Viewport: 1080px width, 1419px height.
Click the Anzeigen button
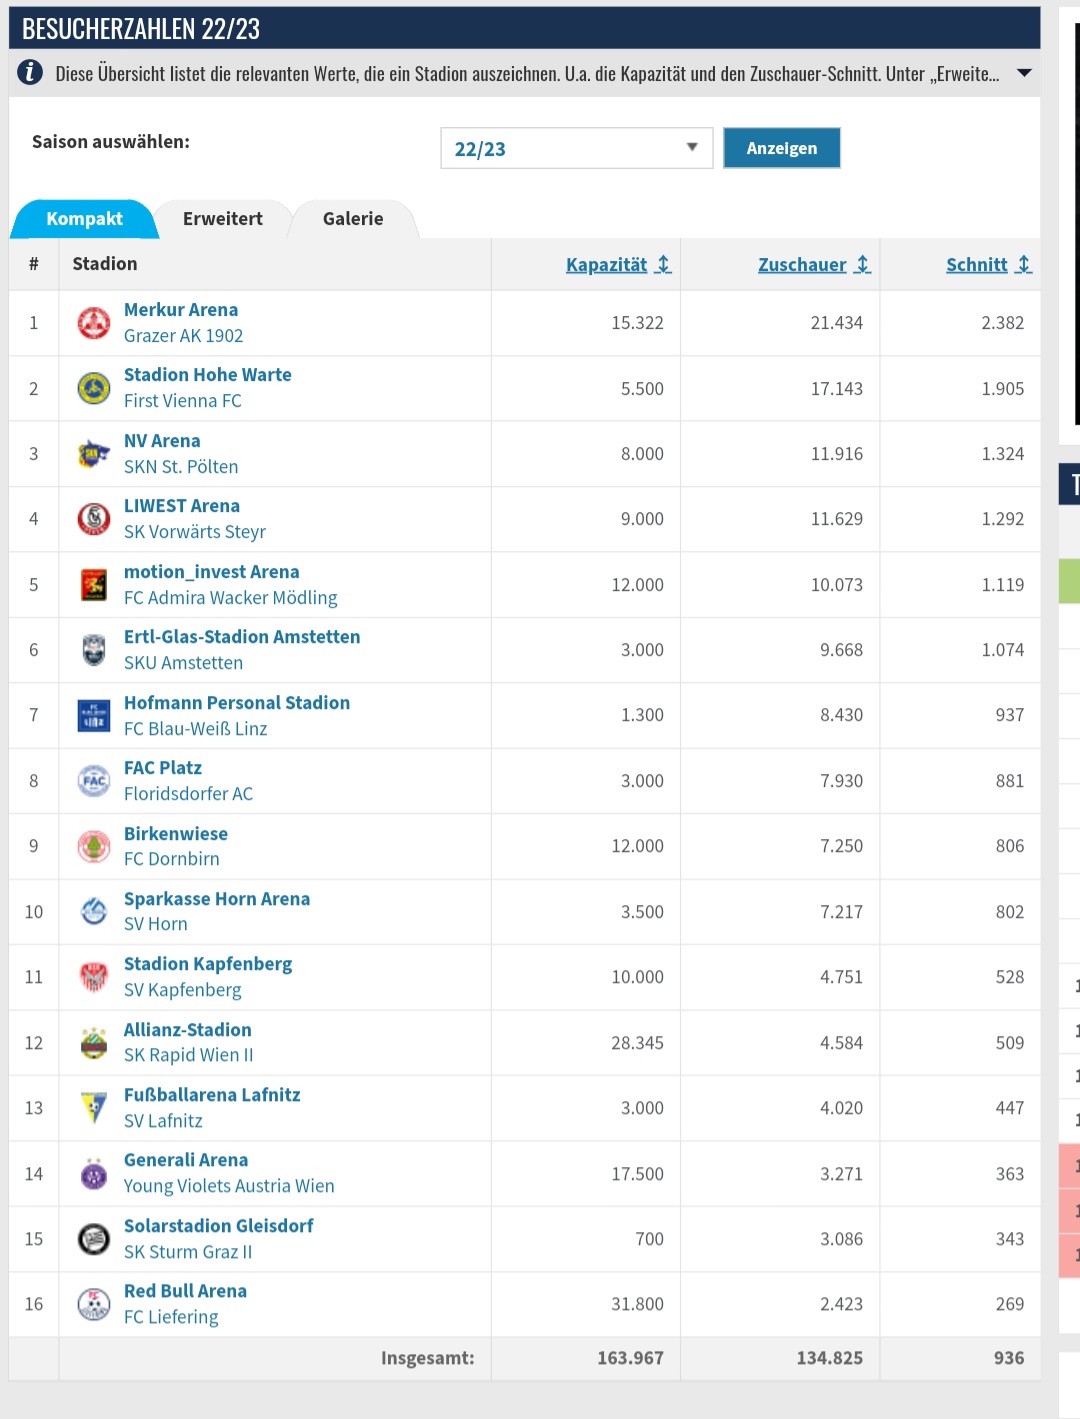point(782,148)
